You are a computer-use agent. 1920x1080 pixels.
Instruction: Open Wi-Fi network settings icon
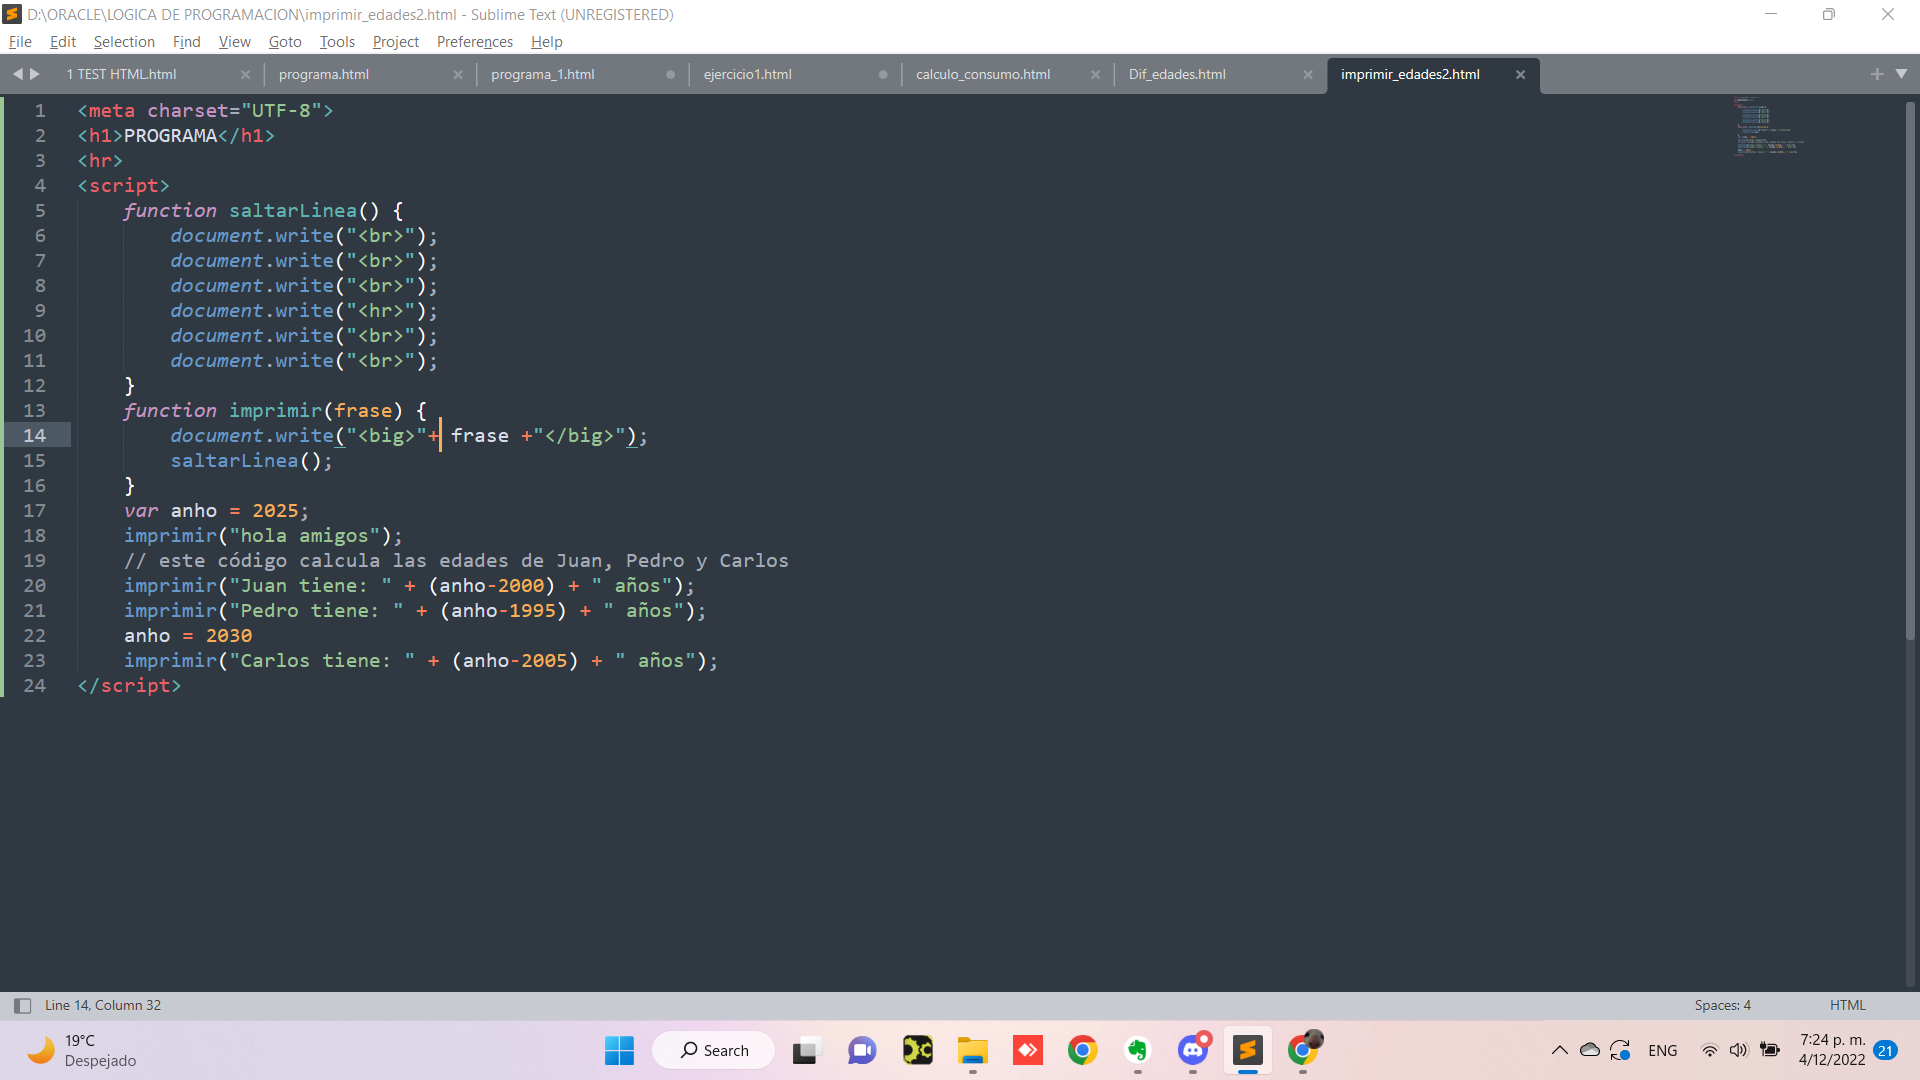pyautogui.click(x=1710, y=1050)
